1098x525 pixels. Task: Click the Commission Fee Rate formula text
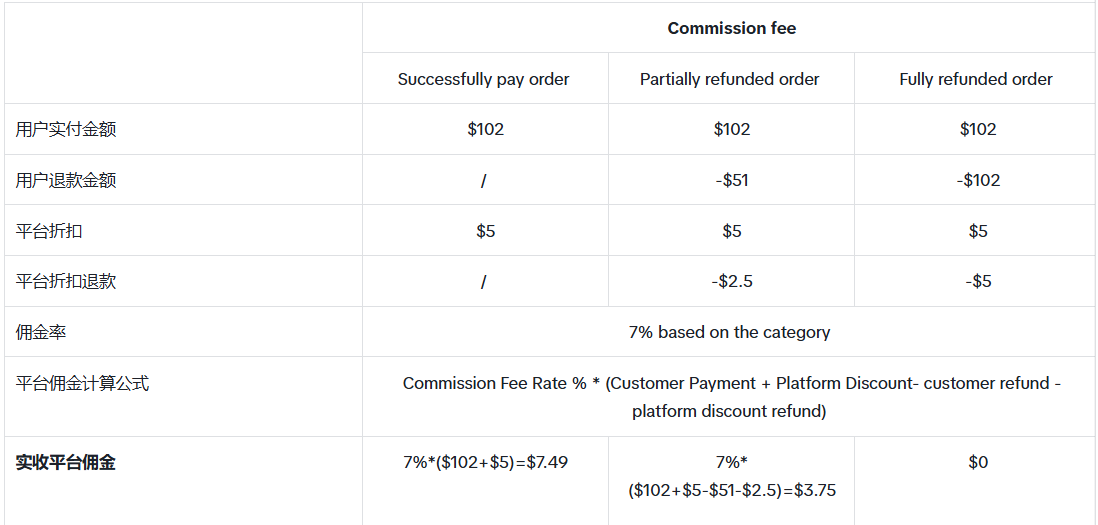[x=731, y=397]
